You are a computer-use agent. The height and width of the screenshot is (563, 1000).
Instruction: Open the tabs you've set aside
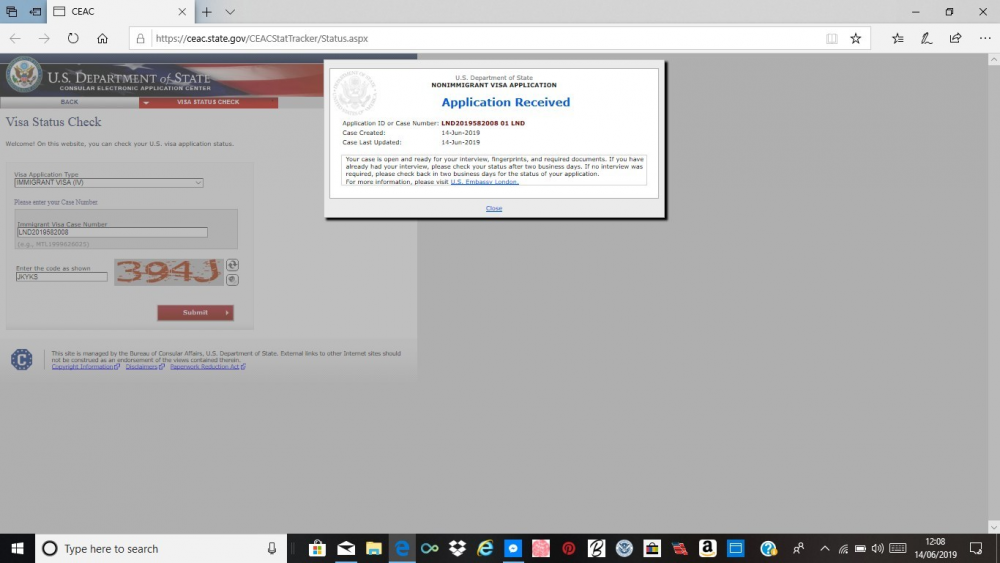pyautogui.click(x=11, y=11)
